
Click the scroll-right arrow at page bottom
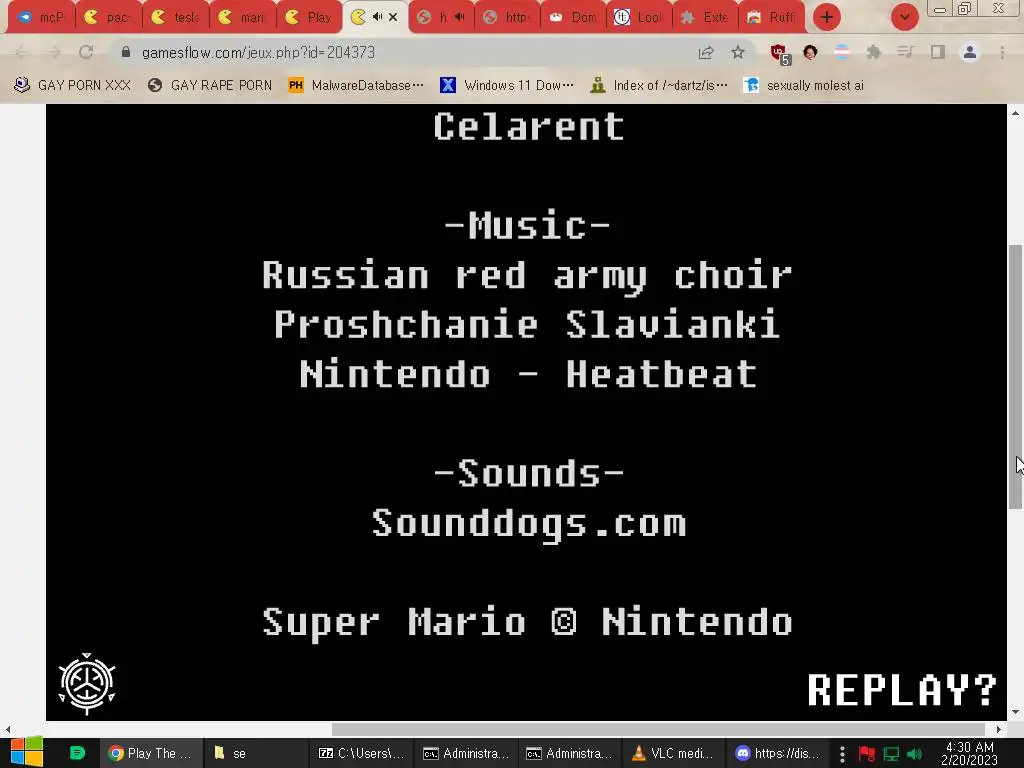tap(999, 729)
